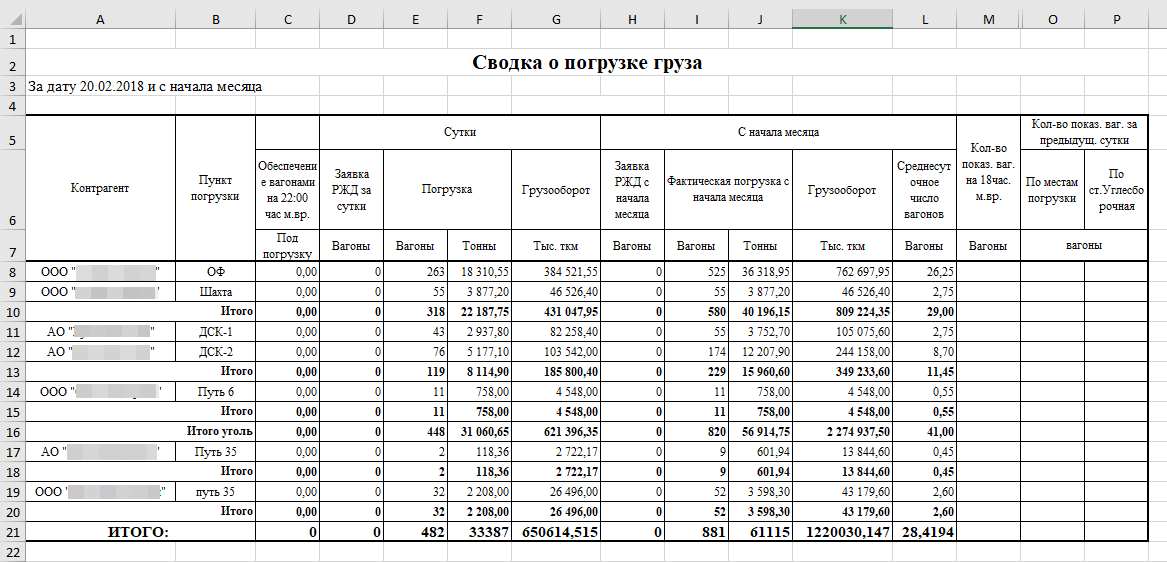The width and height of the screenshot is (1167, 562).
Task: Select the 'ИТОГО:' label cell
Action: [x=141, y=531]
